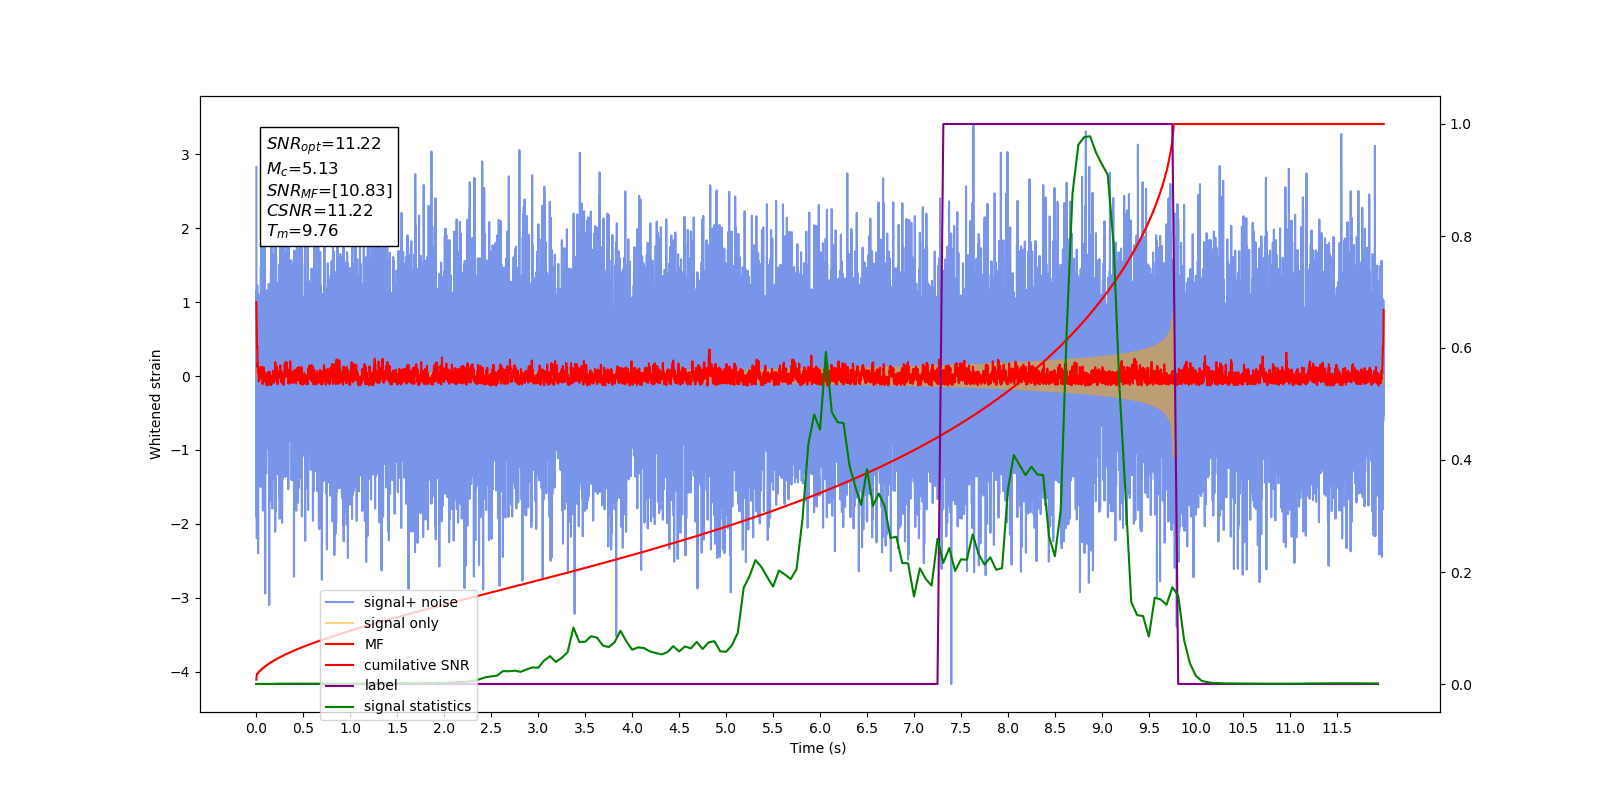Click the x-axis tick label 1.5
Screen dimensions: 1600x800
click(397, 728)
